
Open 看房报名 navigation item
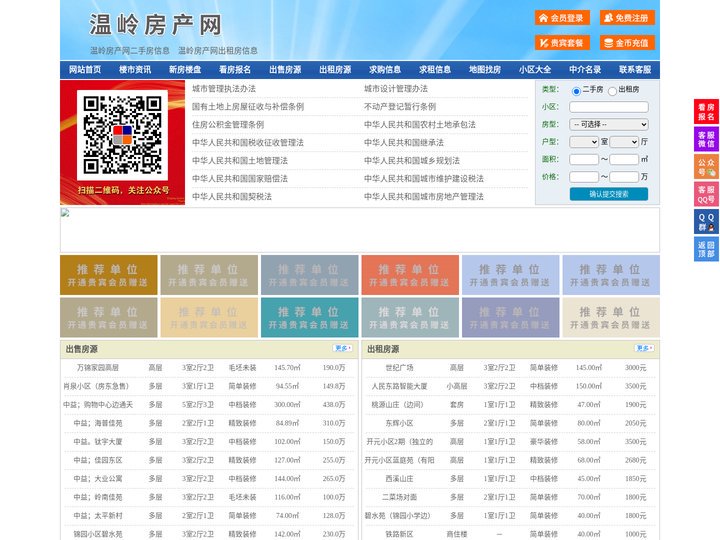coord(235,70)
